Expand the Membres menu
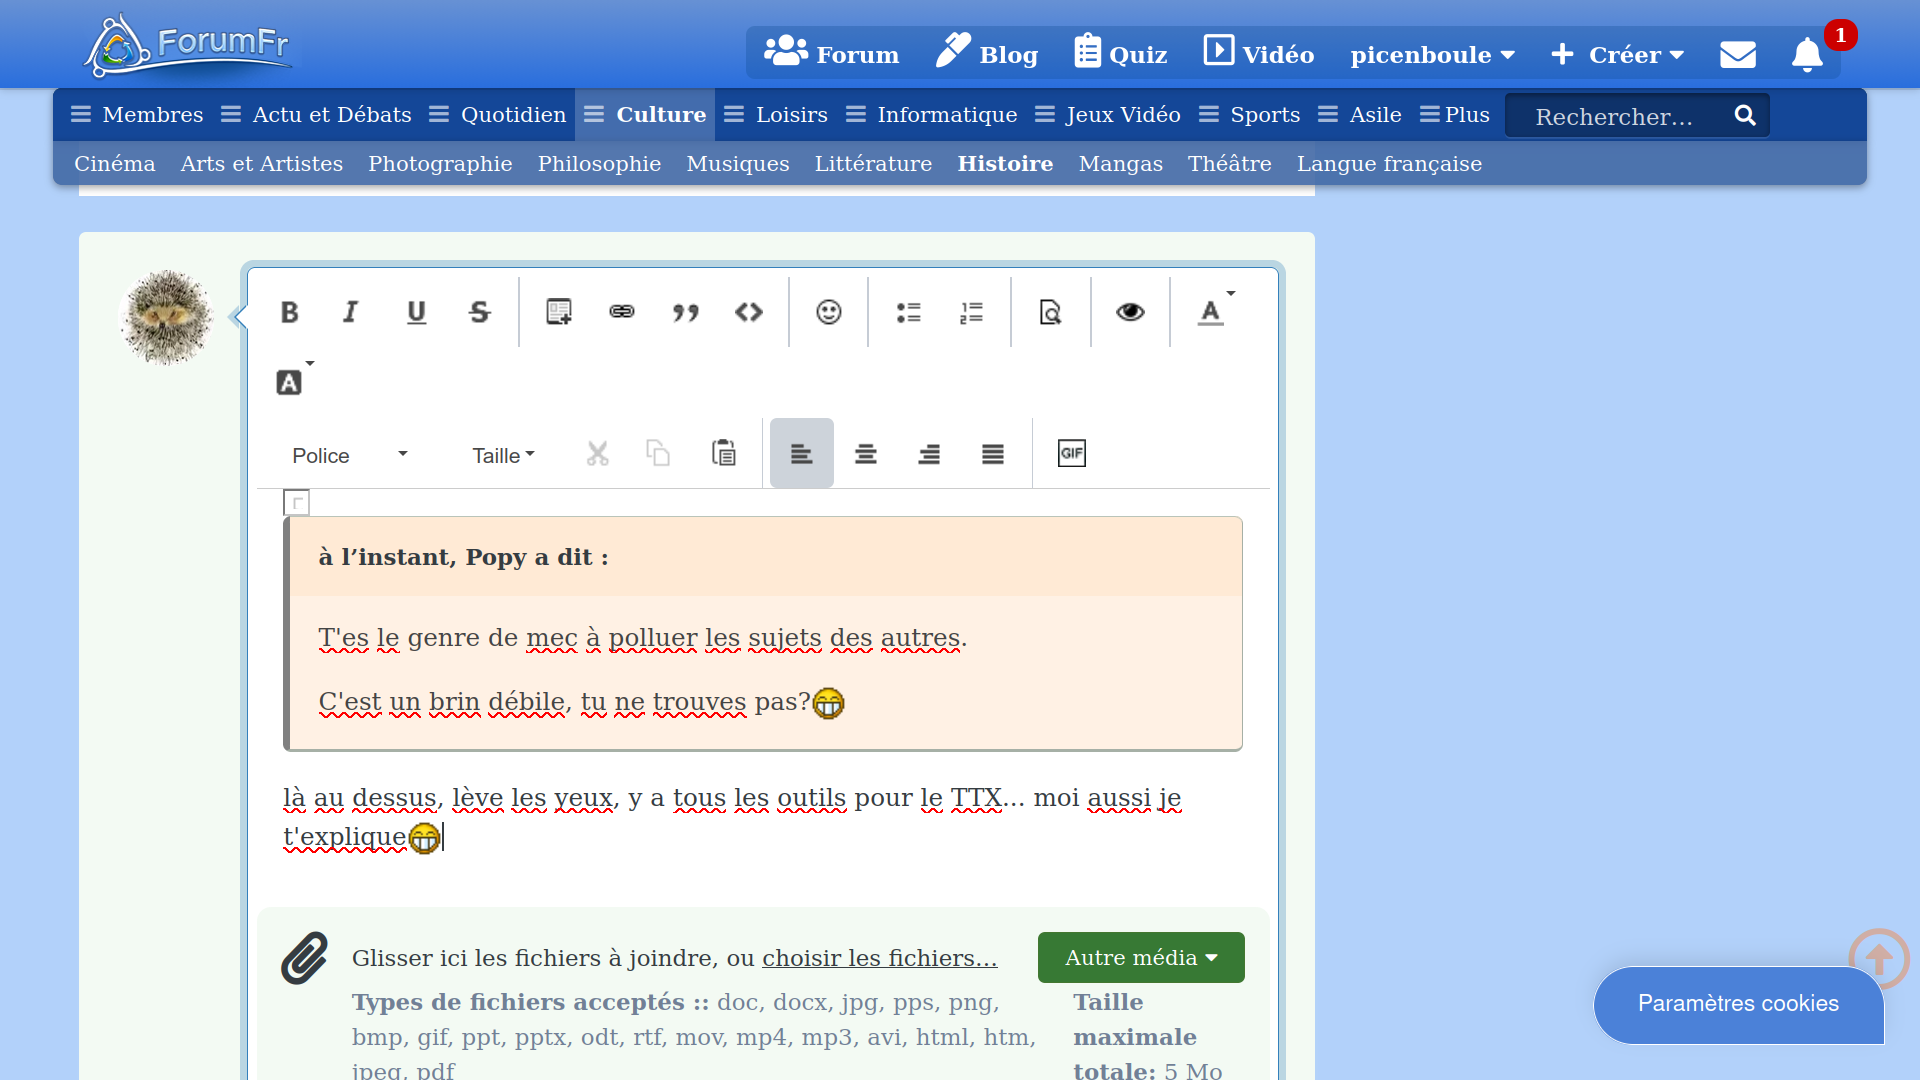Screen dimensions: 1920x1080 (137, 115)
